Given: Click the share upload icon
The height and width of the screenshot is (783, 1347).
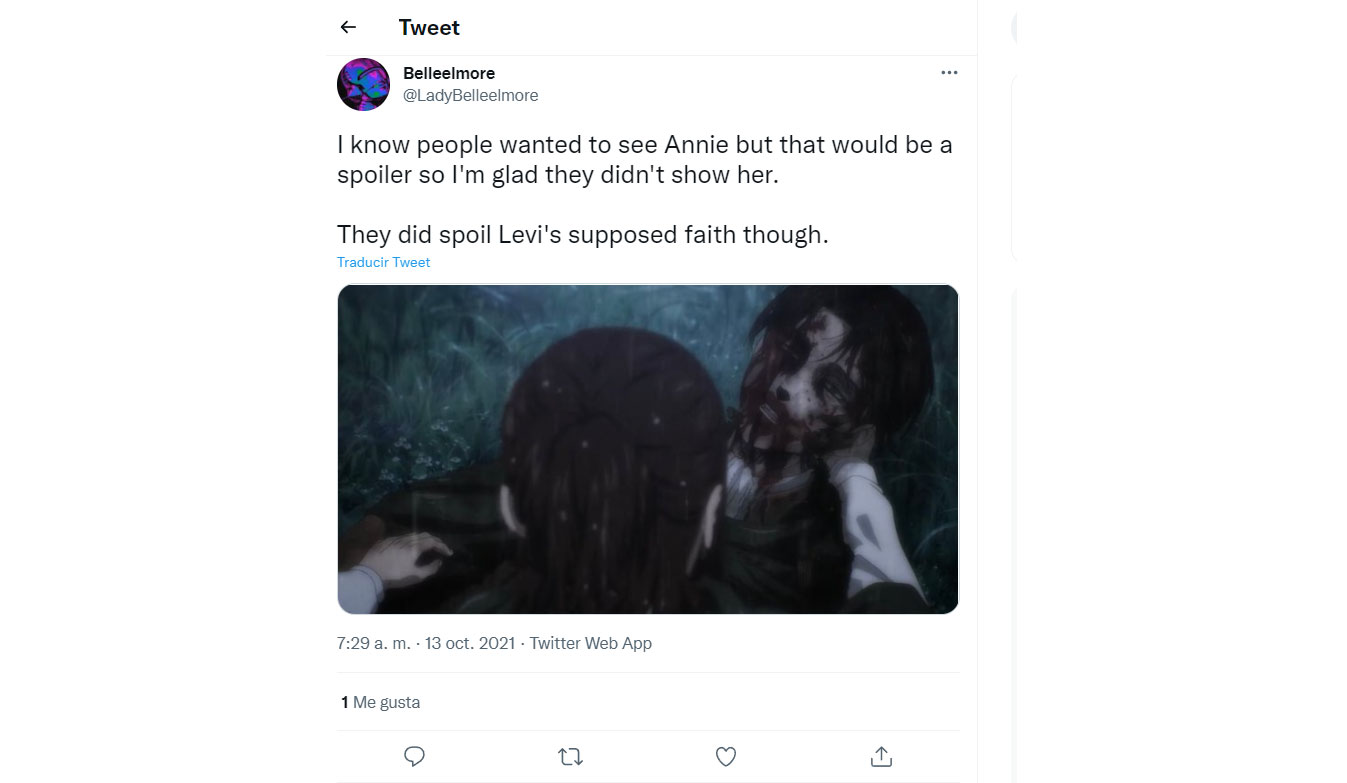Looking at the screenshot, I should [x=881, y=756].
